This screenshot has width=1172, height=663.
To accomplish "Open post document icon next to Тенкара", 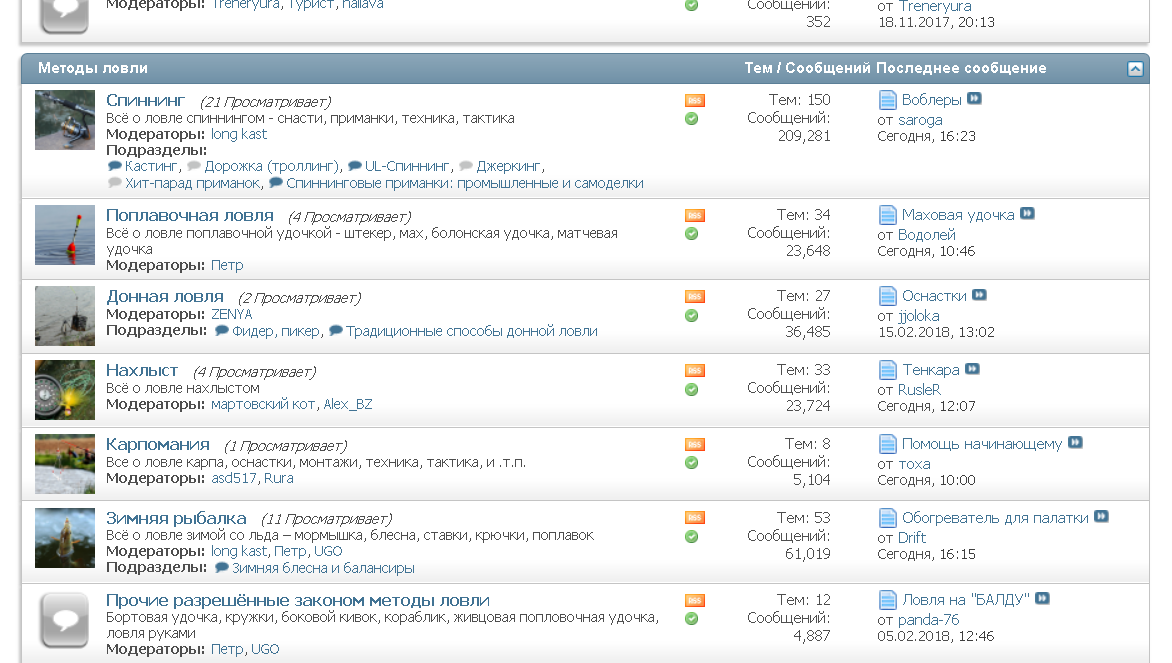I will (x=887, y=370).
